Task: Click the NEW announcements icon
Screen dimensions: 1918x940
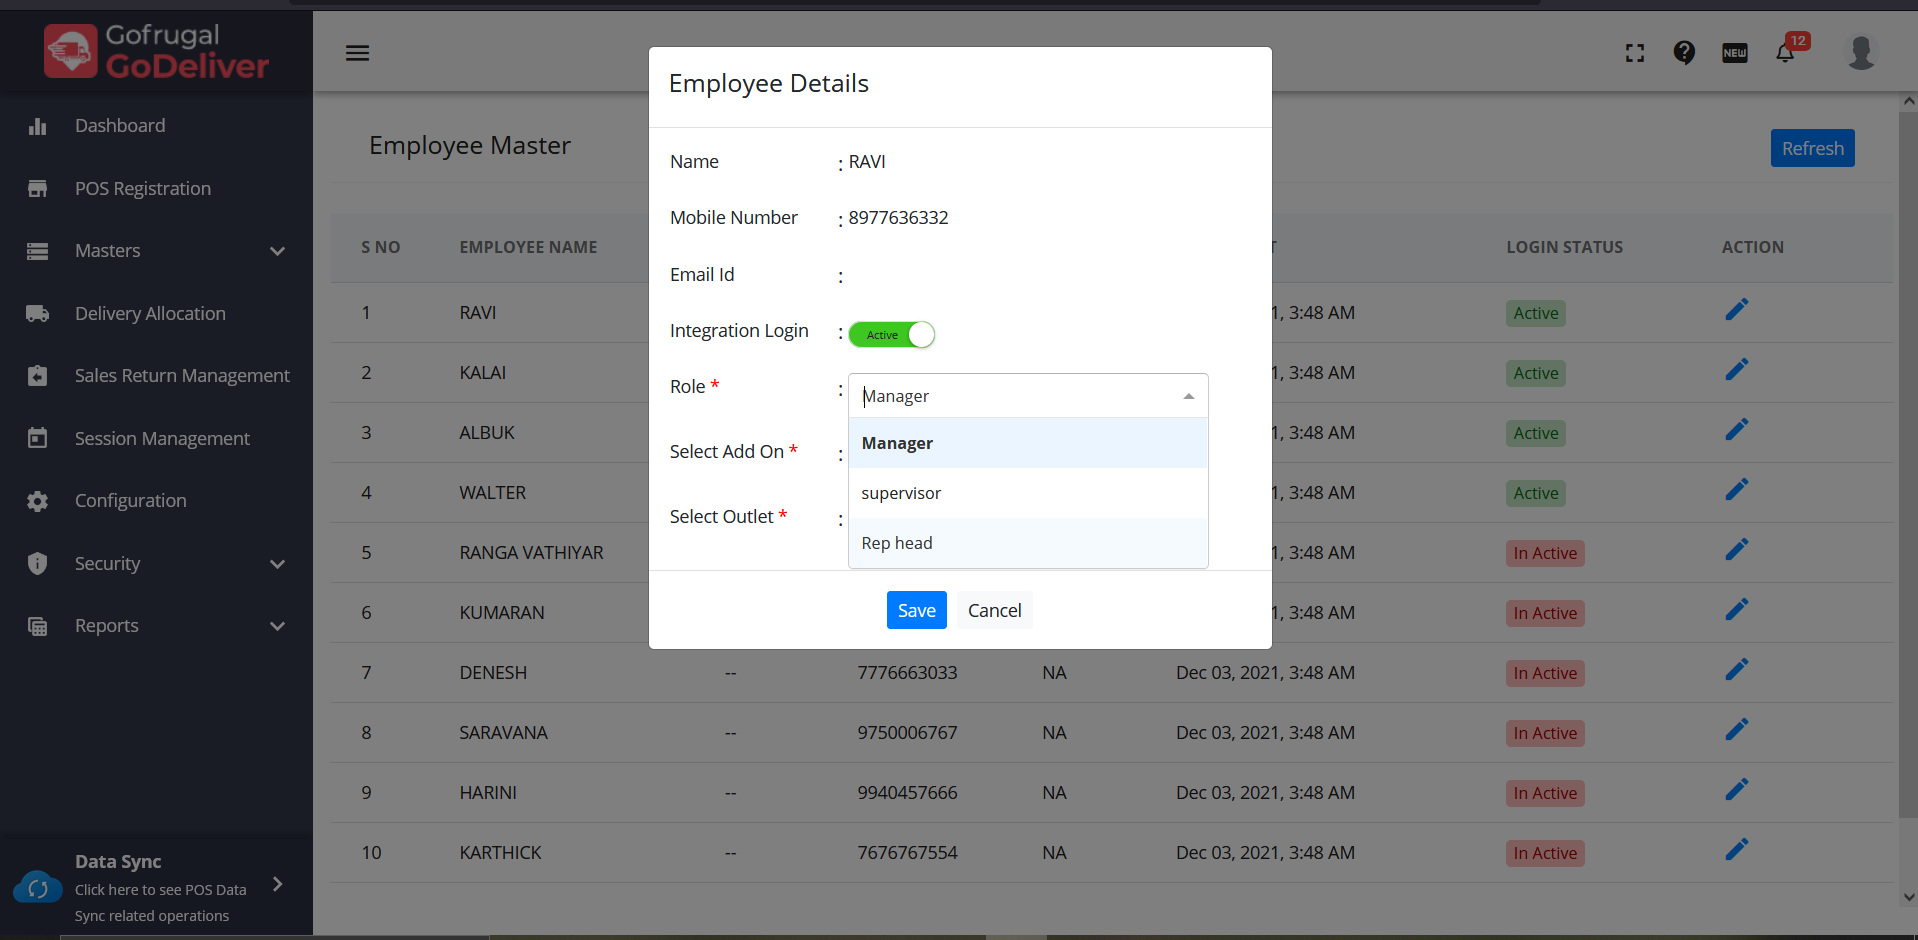Action: [1735, 53]
